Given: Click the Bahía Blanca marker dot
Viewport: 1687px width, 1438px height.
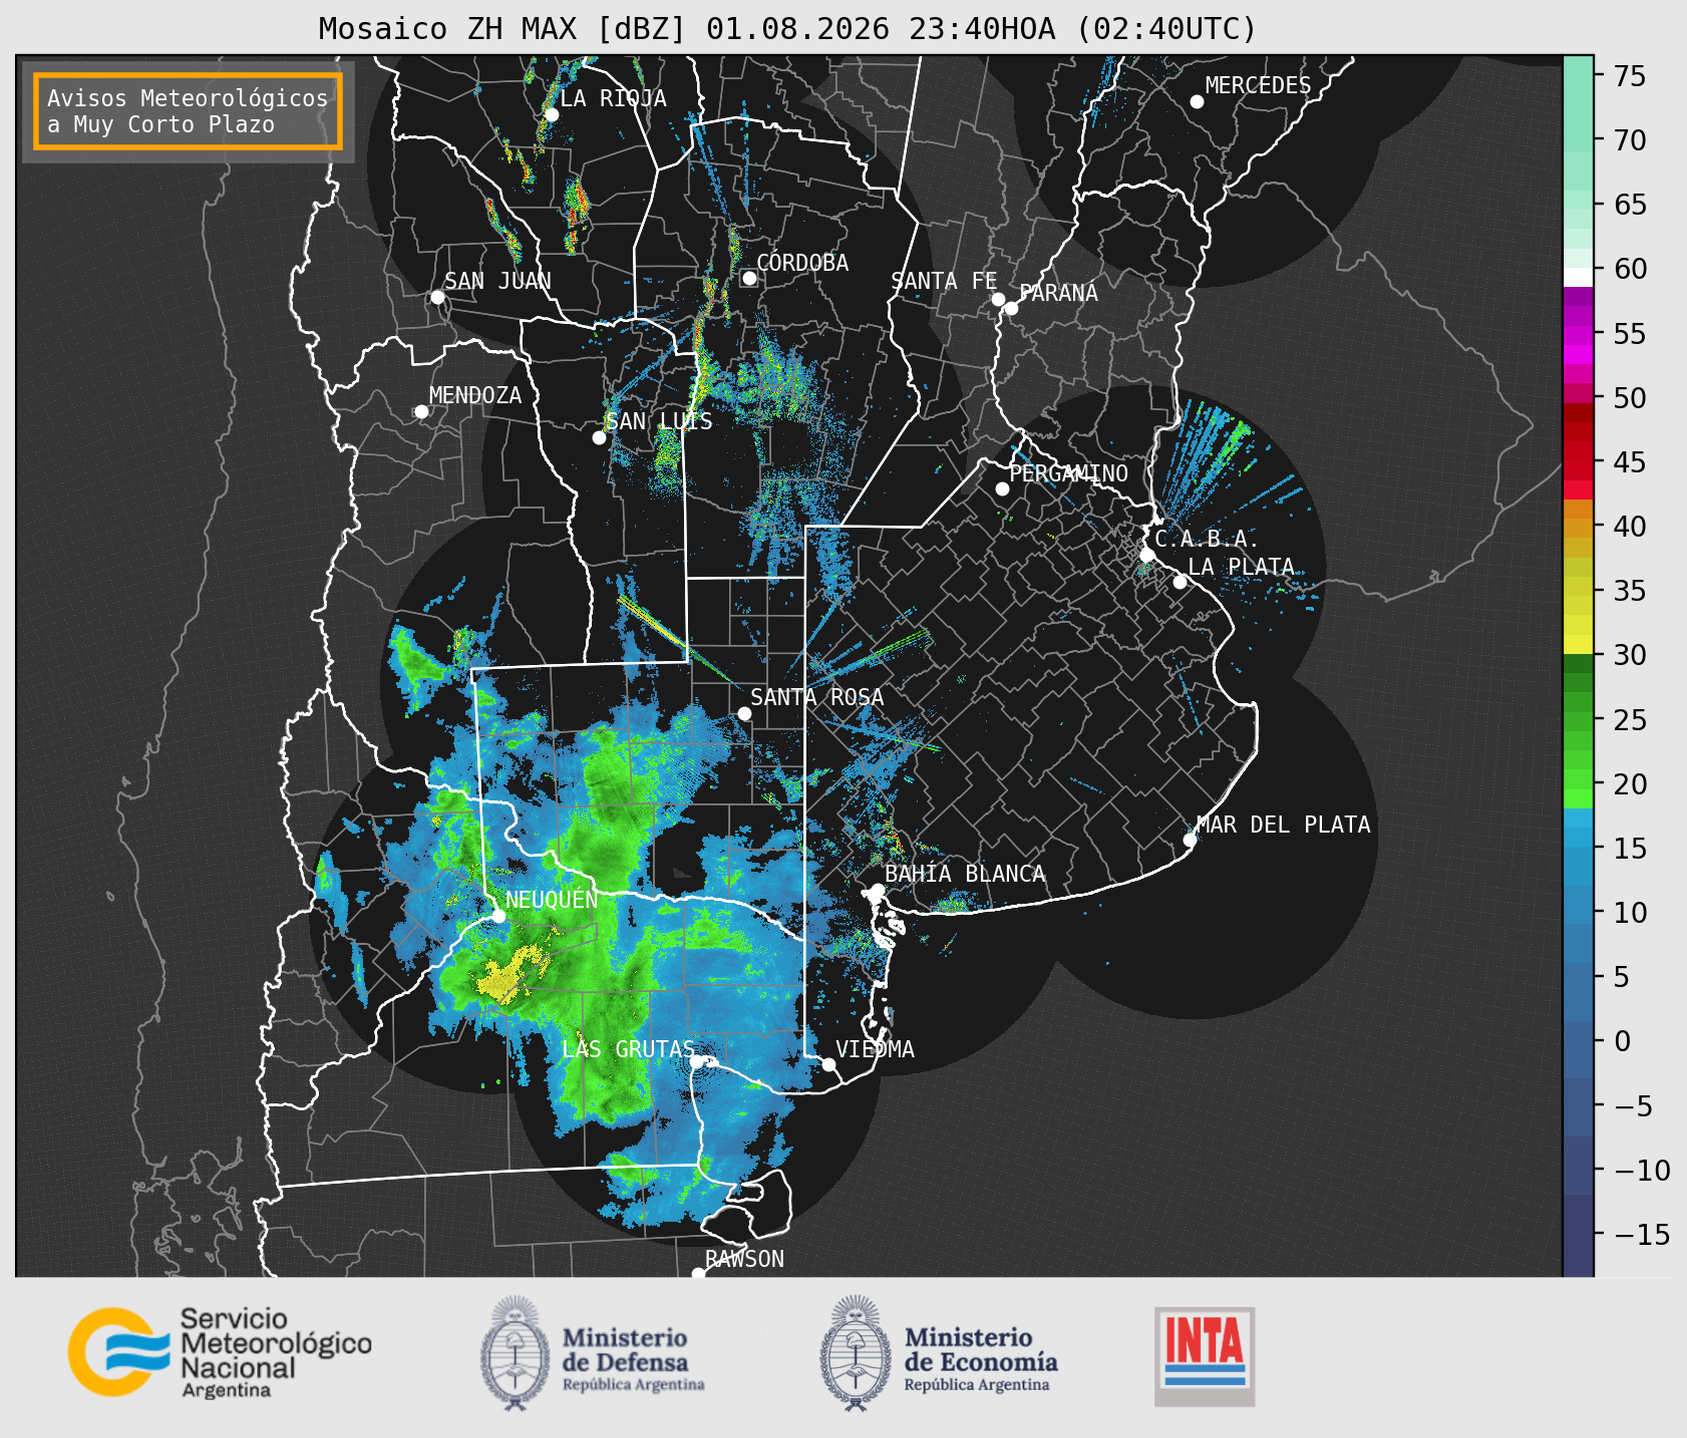Looking at the screenshot, I should [877, 890].
